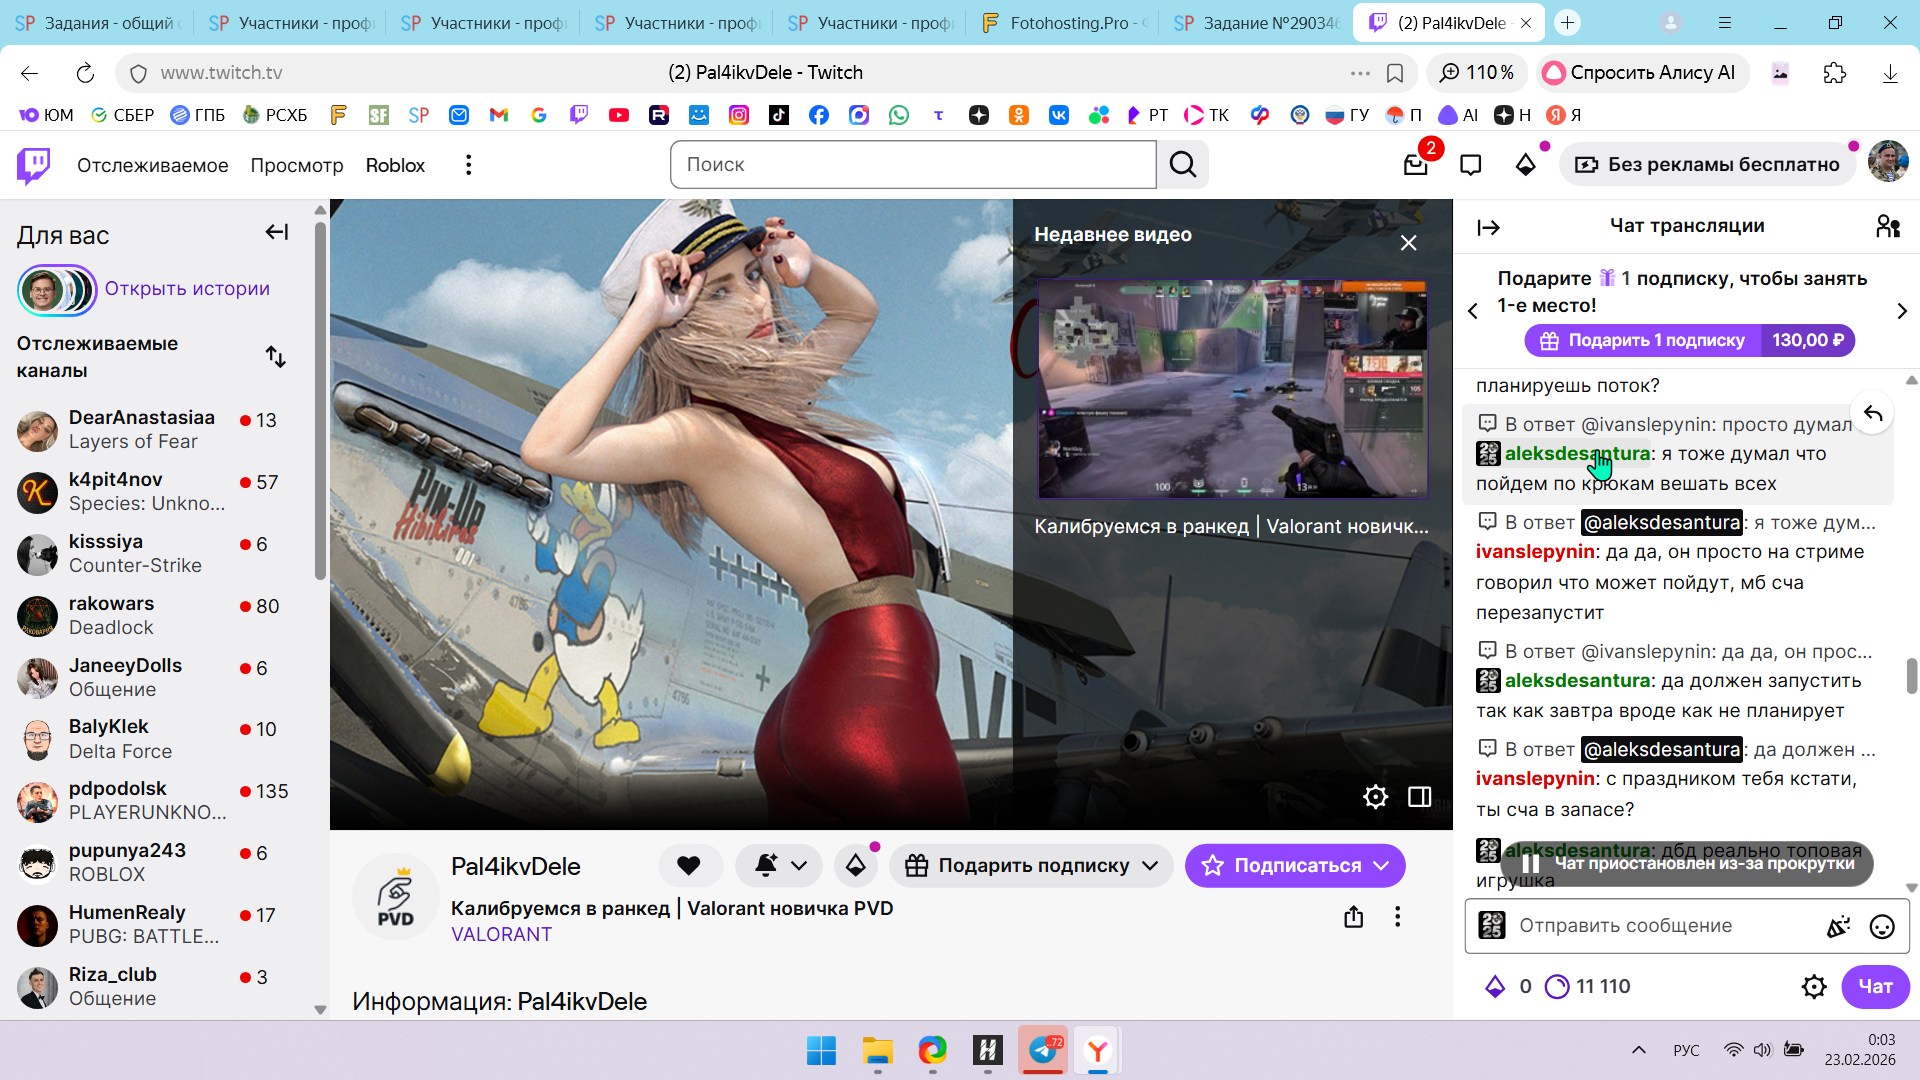Open the 'Отслеживаемое' navigation tab

point(152,165)
